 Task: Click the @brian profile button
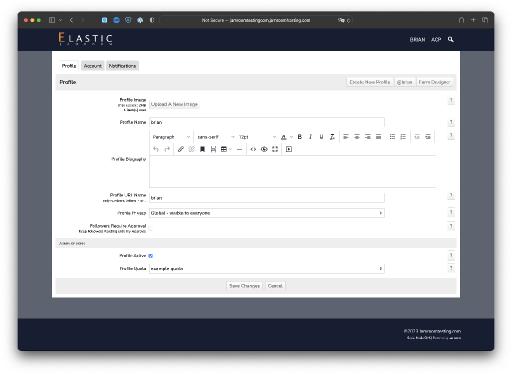[x=405, y=82]
